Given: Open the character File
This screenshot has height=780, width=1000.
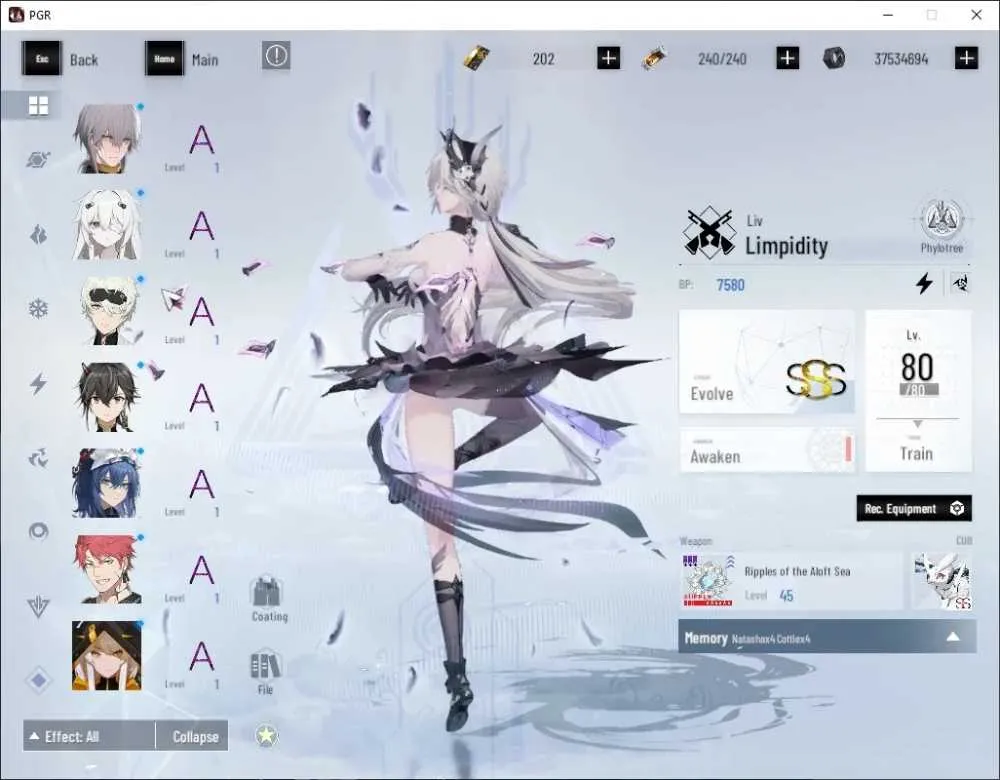Looking at the screenshot, I should pos(265,672).
